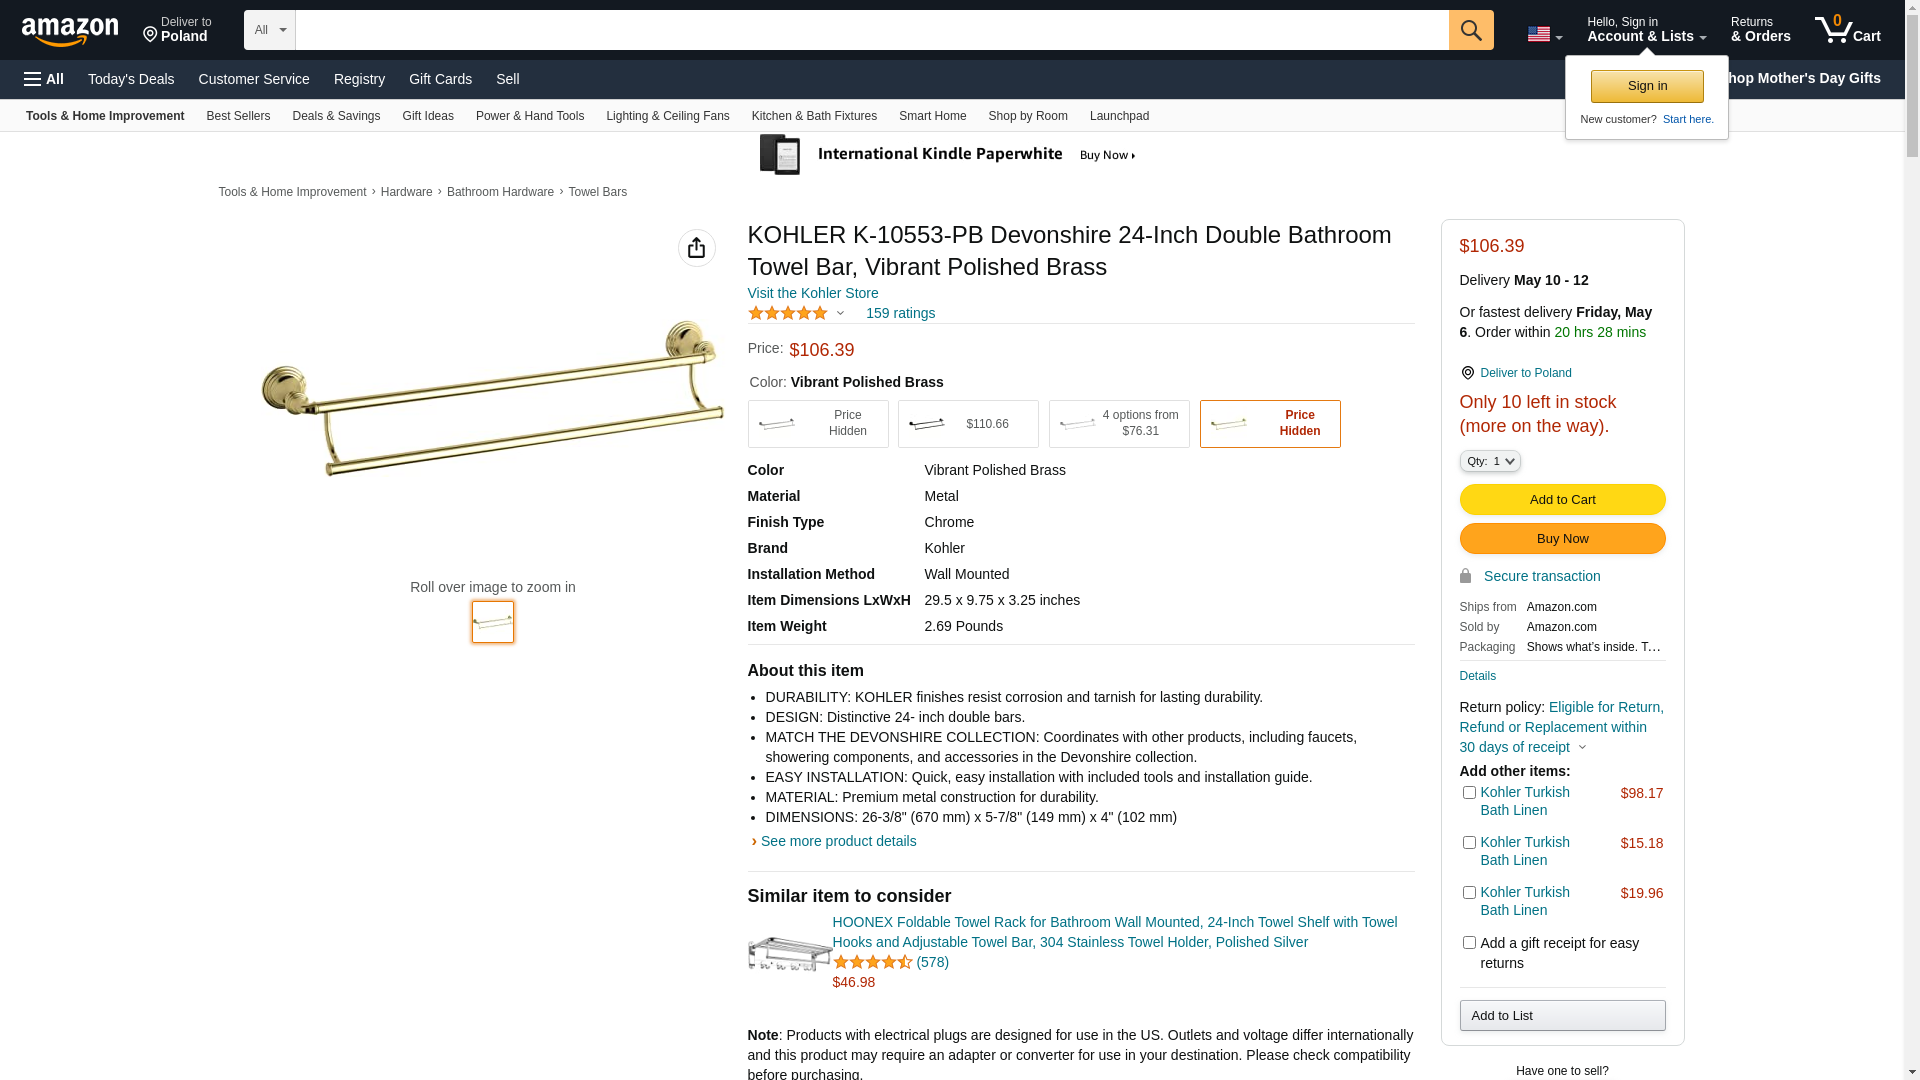Open the All hamburger menu
This screenshot has height=1080, width=1920.
(x=44, y=79)
